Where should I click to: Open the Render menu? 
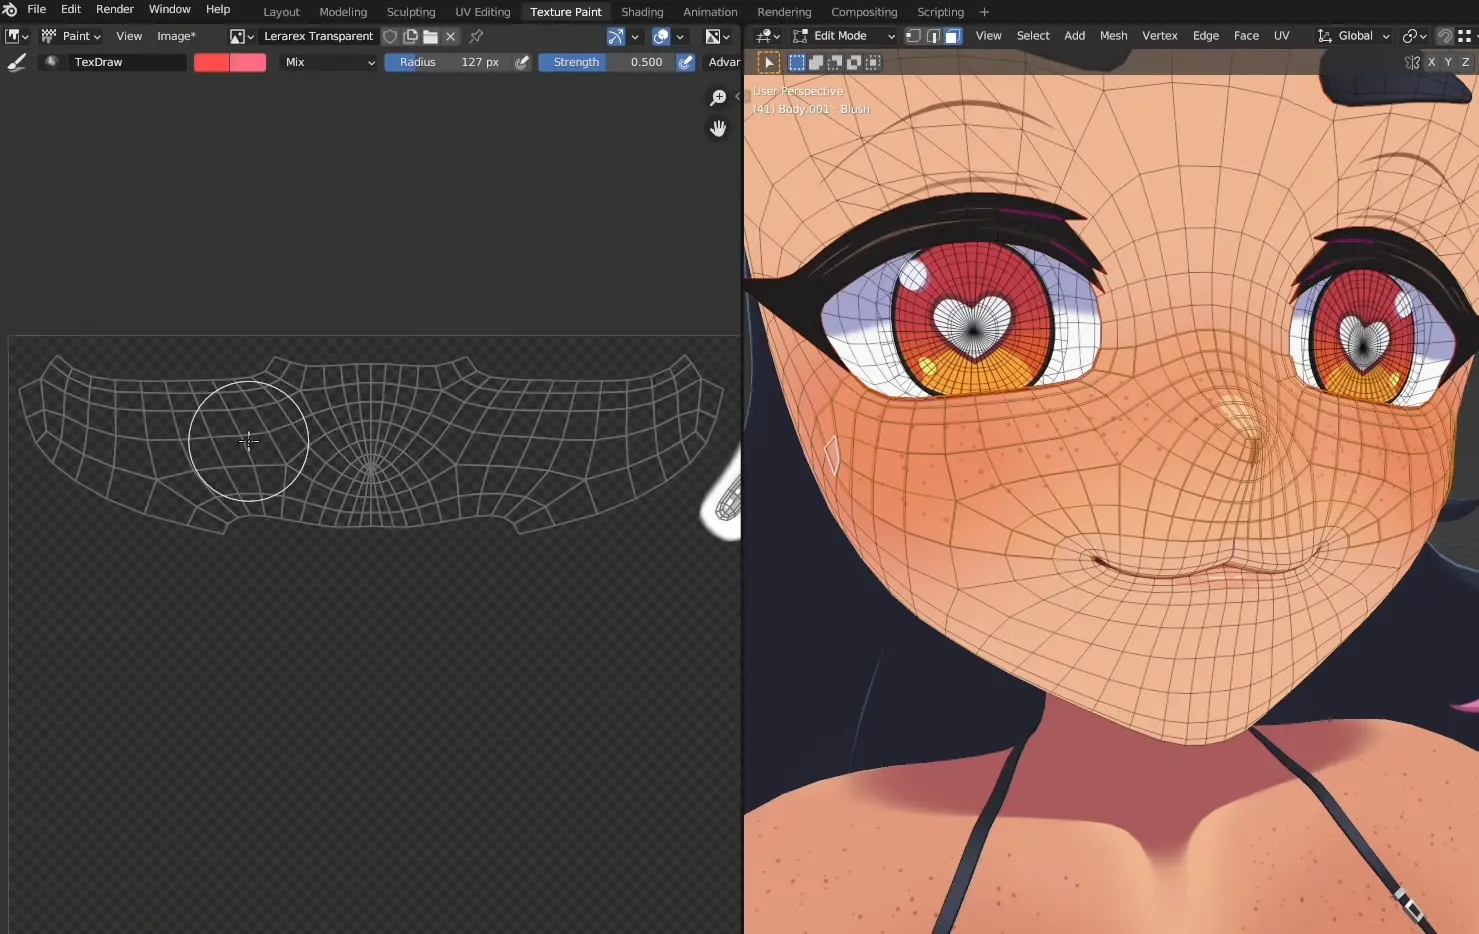coord(114,9)
